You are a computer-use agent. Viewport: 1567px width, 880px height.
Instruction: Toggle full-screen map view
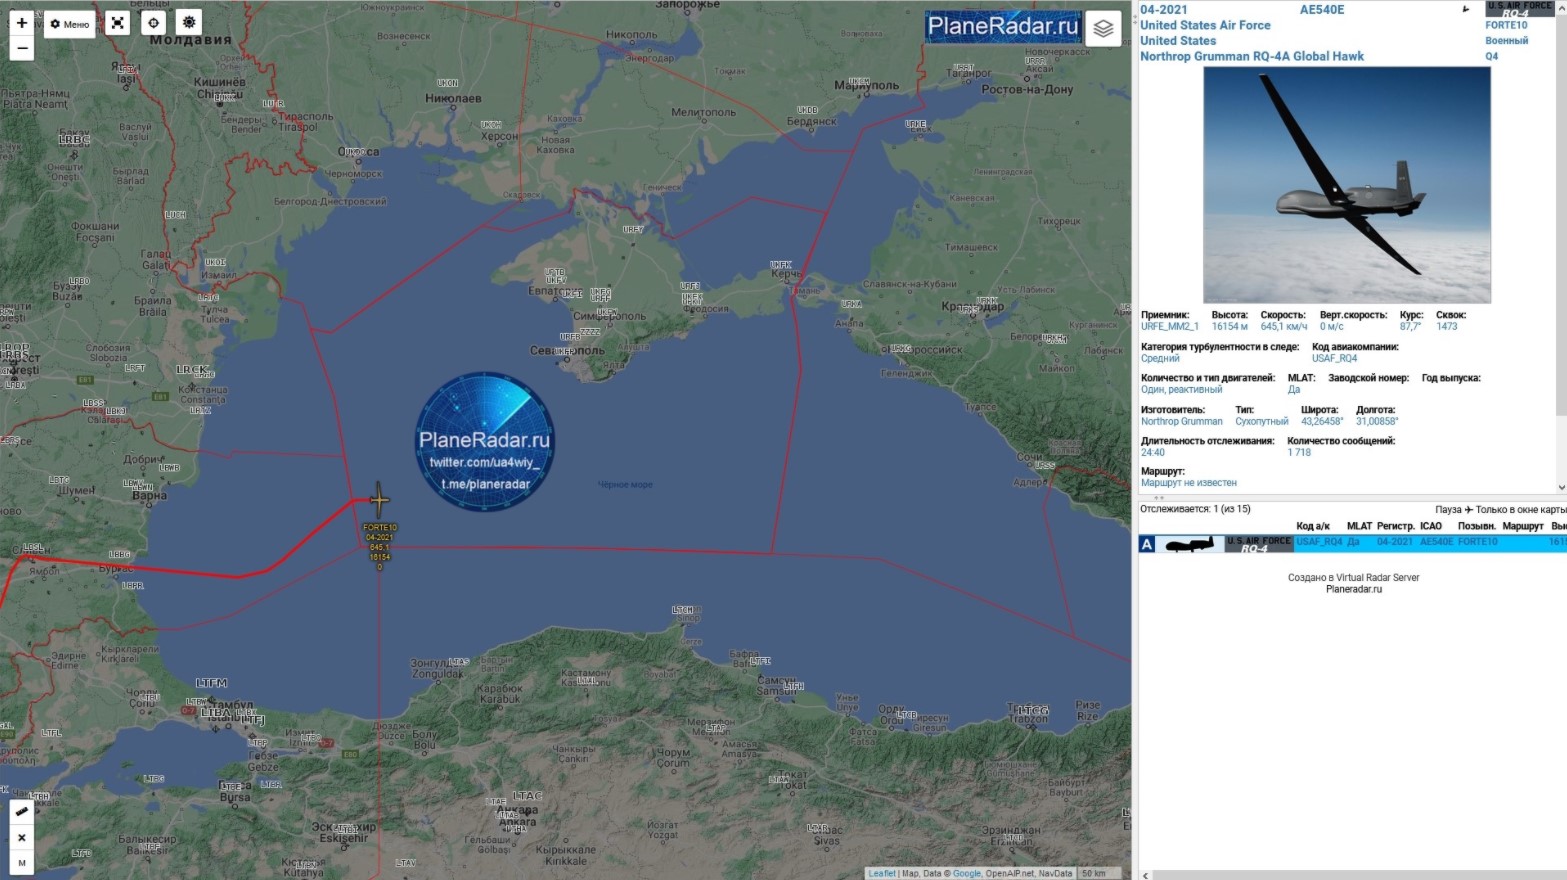click(x=118, y=23)
